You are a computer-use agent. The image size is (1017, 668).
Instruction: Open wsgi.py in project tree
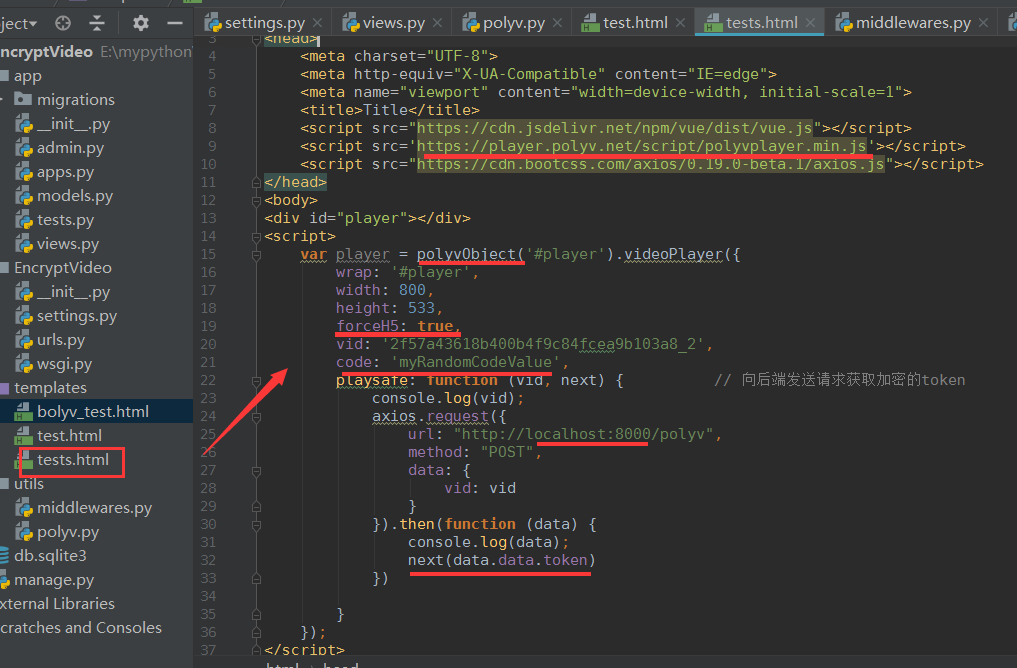(x=64, y=364)
